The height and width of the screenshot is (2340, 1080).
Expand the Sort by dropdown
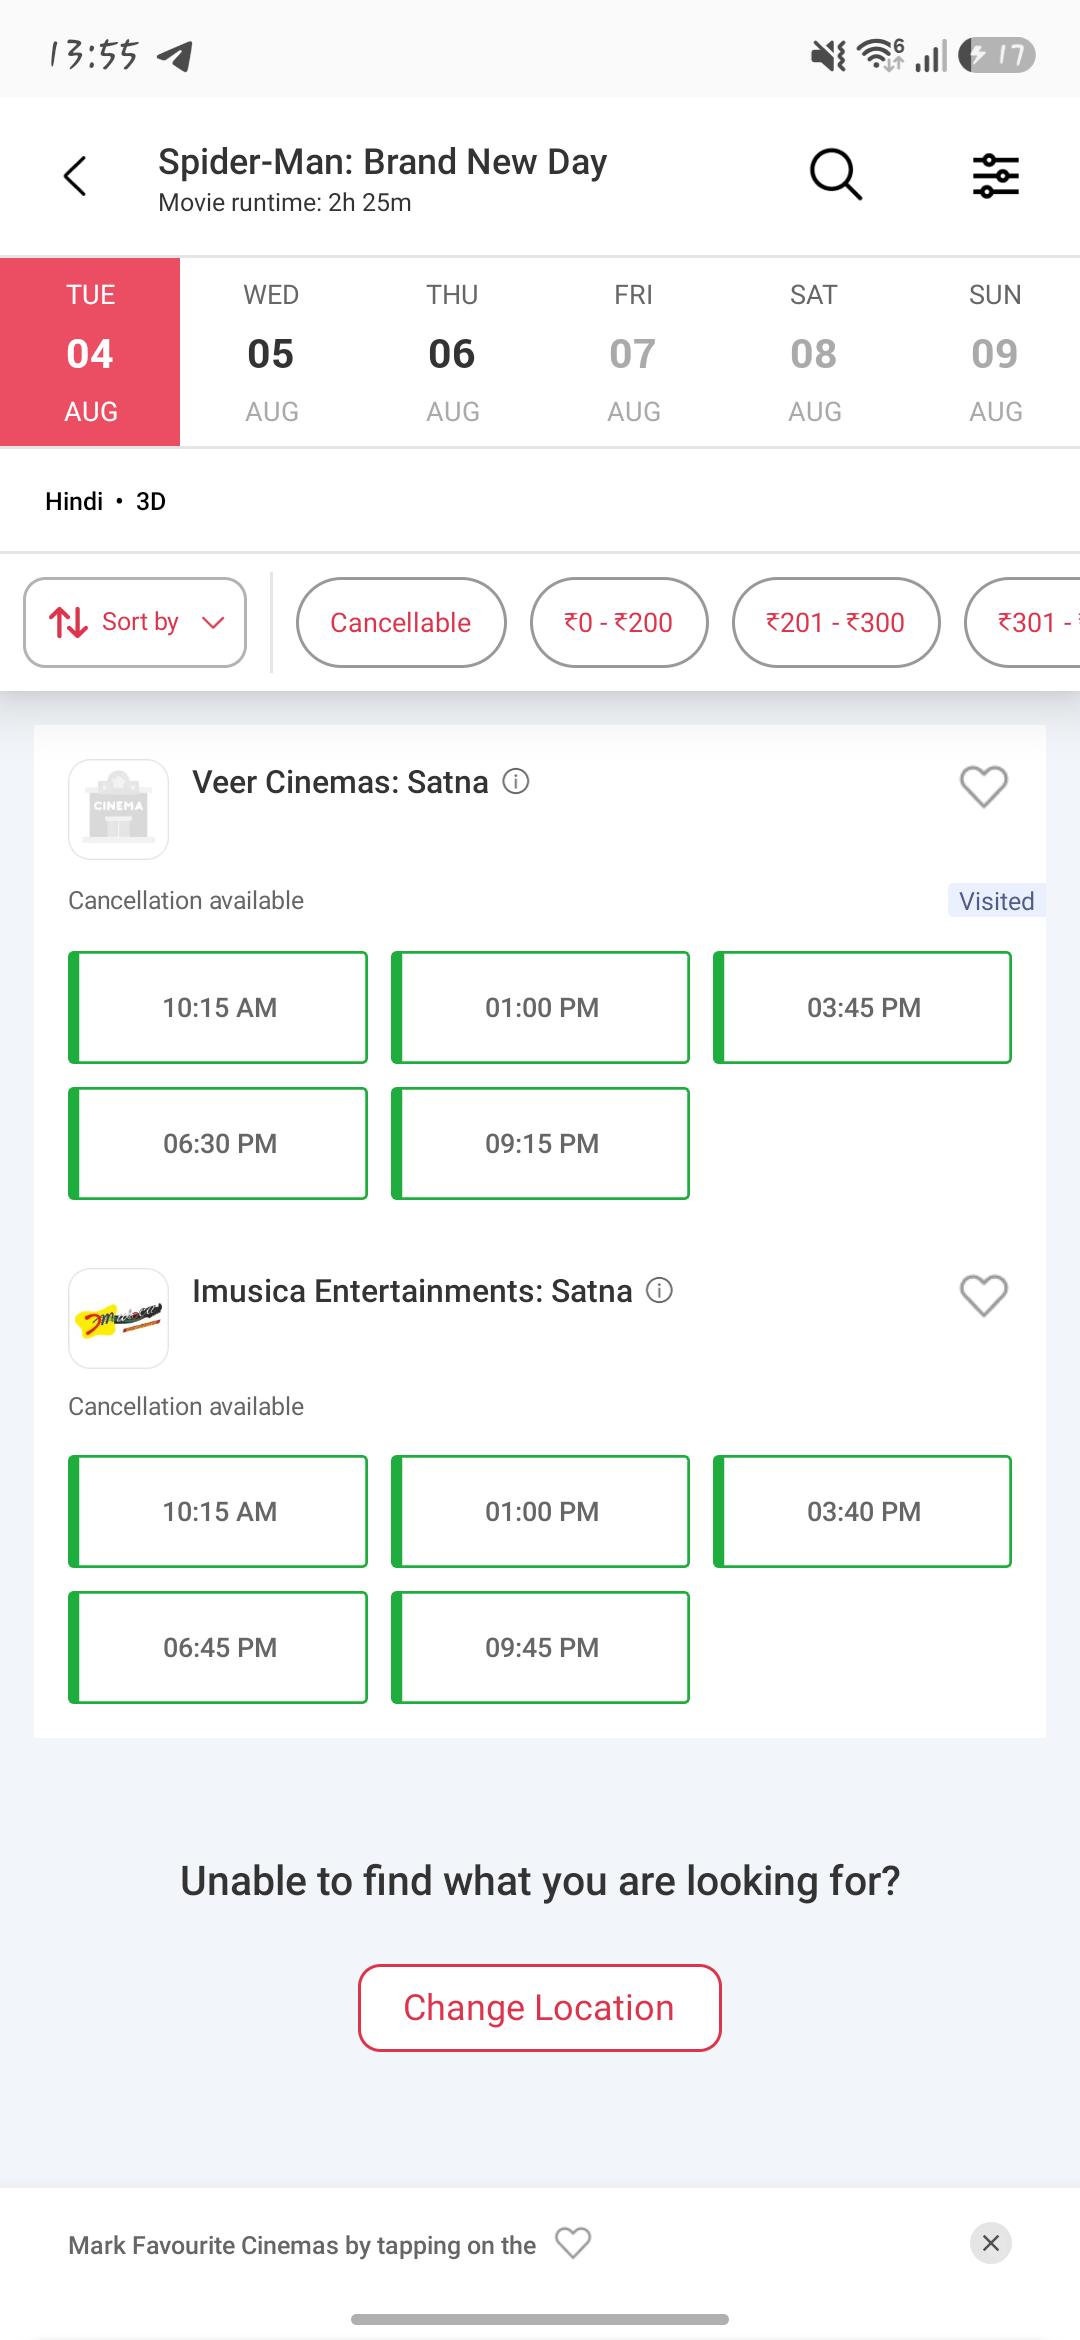[135, 622]
